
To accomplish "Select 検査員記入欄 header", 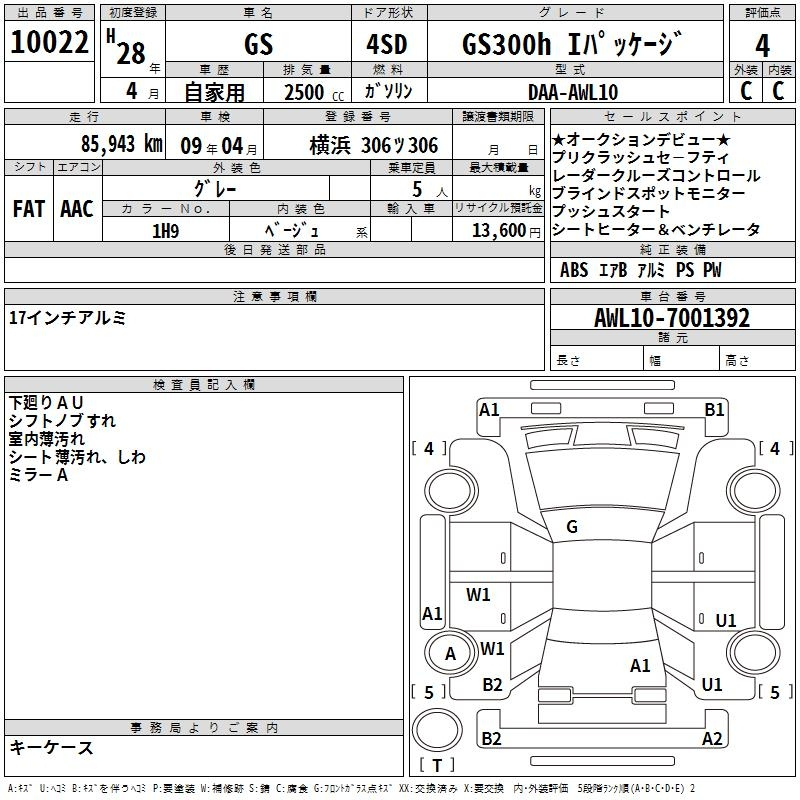I will coord(204,385).
